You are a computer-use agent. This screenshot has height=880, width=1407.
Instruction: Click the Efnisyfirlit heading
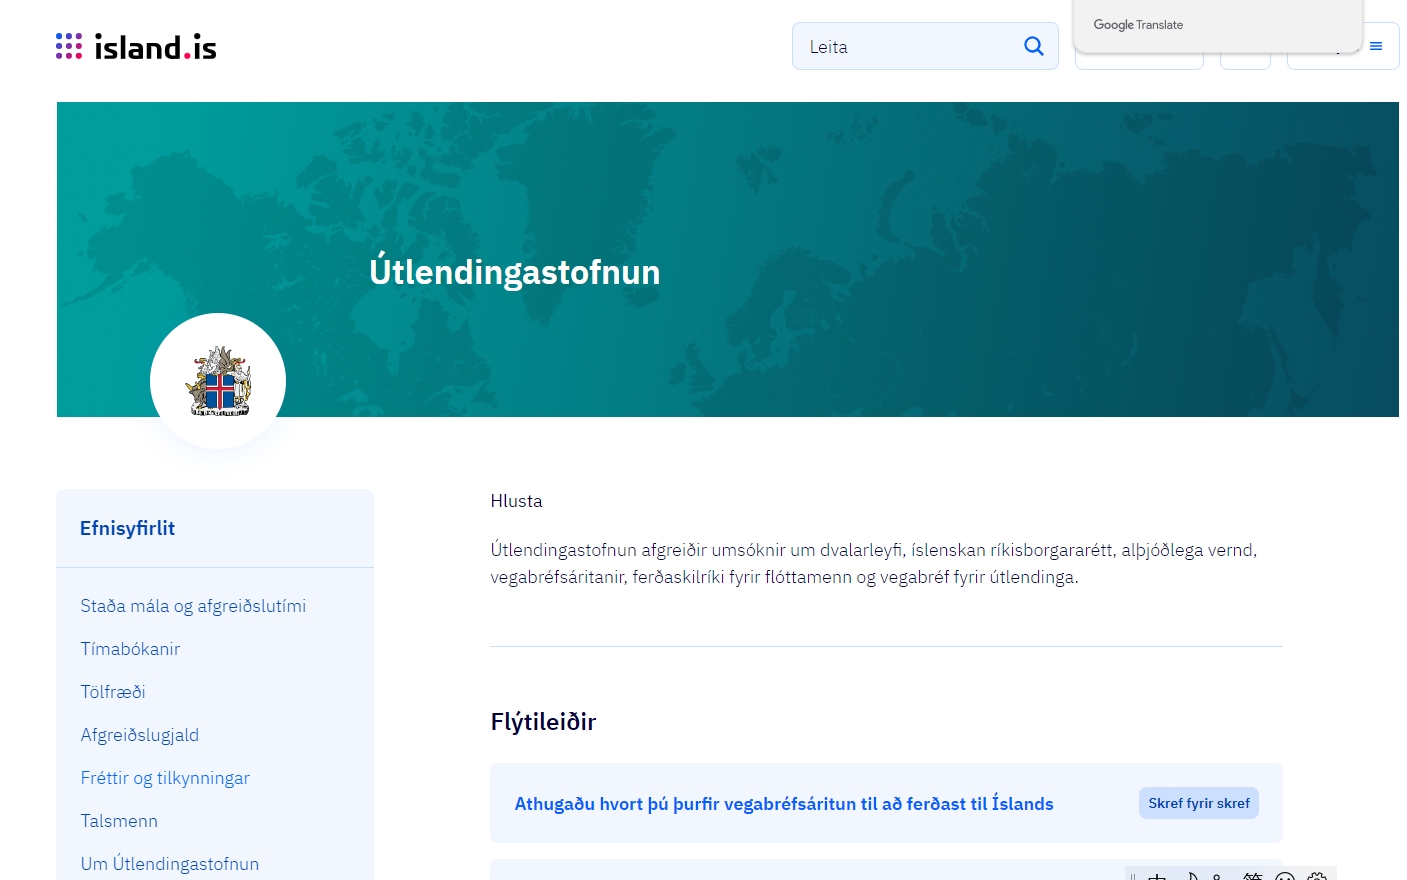(x=127, y=528)
